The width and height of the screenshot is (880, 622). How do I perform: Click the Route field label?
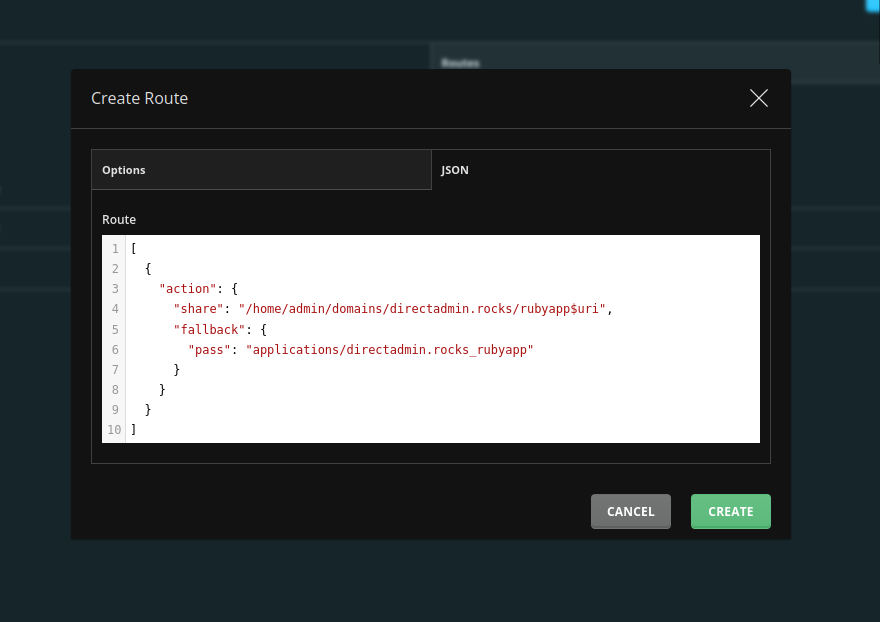tap(119, 219)
